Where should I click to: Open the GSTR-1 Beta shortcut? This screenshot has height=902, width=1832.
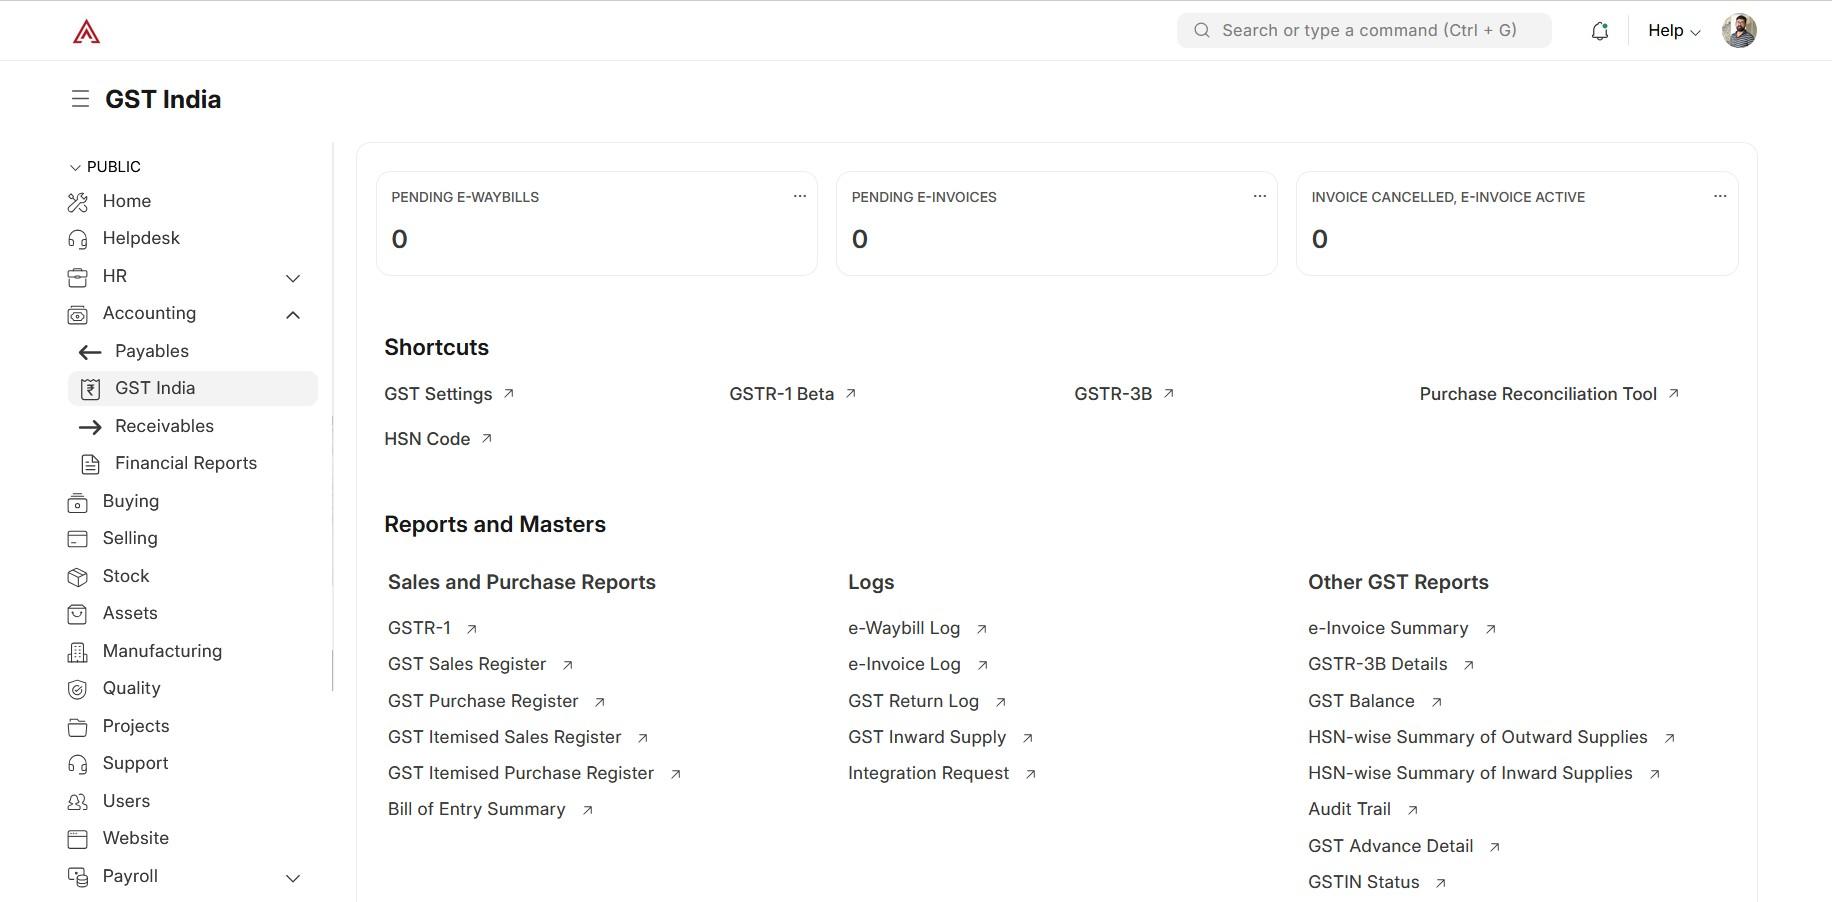[793, 394]
